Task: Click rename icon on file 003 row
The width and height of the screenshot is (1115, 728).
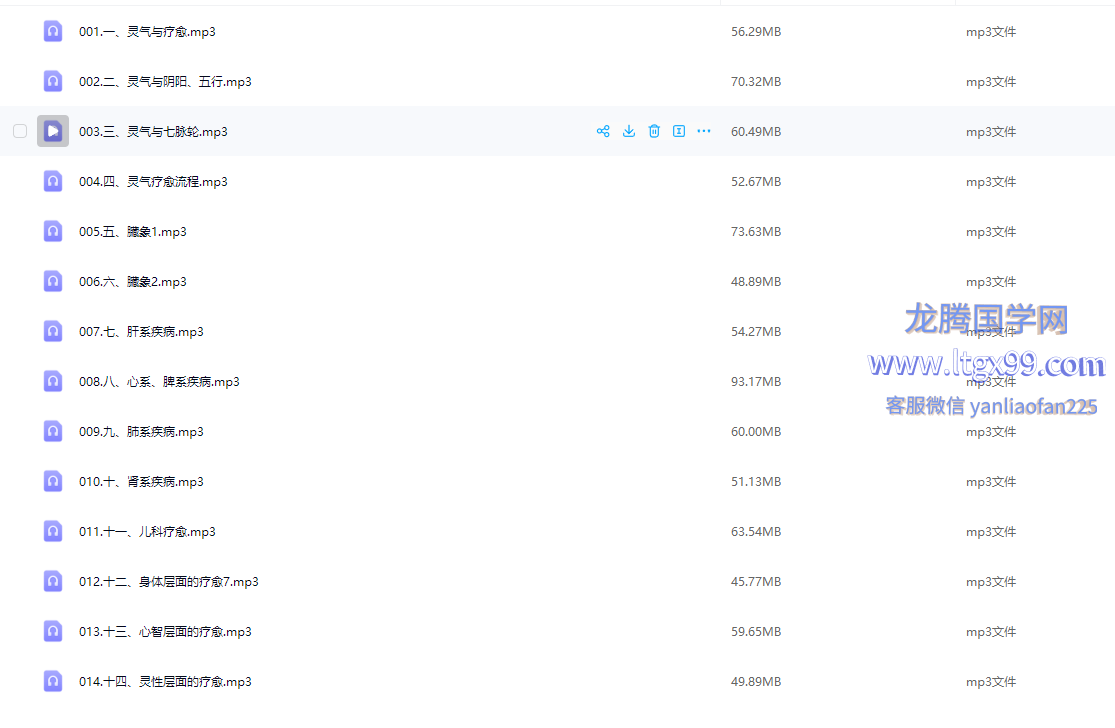Action: 679,131
